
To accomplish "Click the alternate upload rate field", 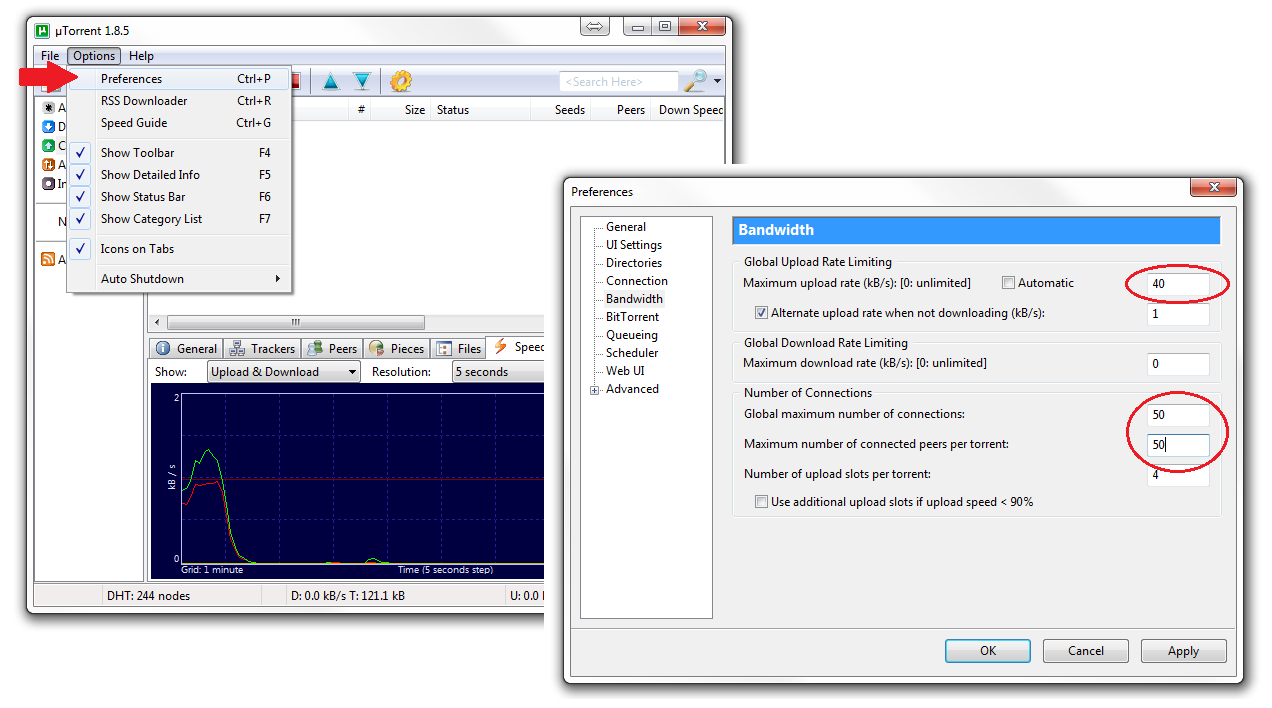I will coord(1178,313).
